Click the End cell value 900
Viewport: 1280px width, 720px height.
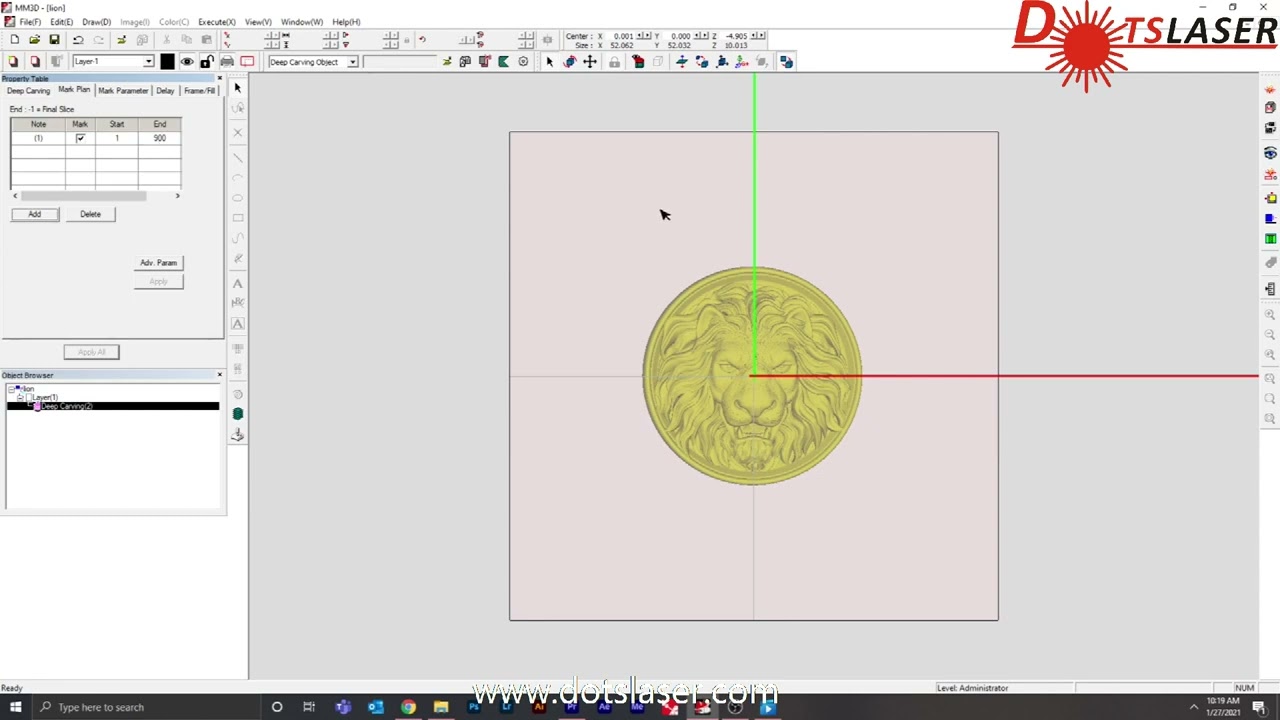pyautogui.click(x=160, y=138)
